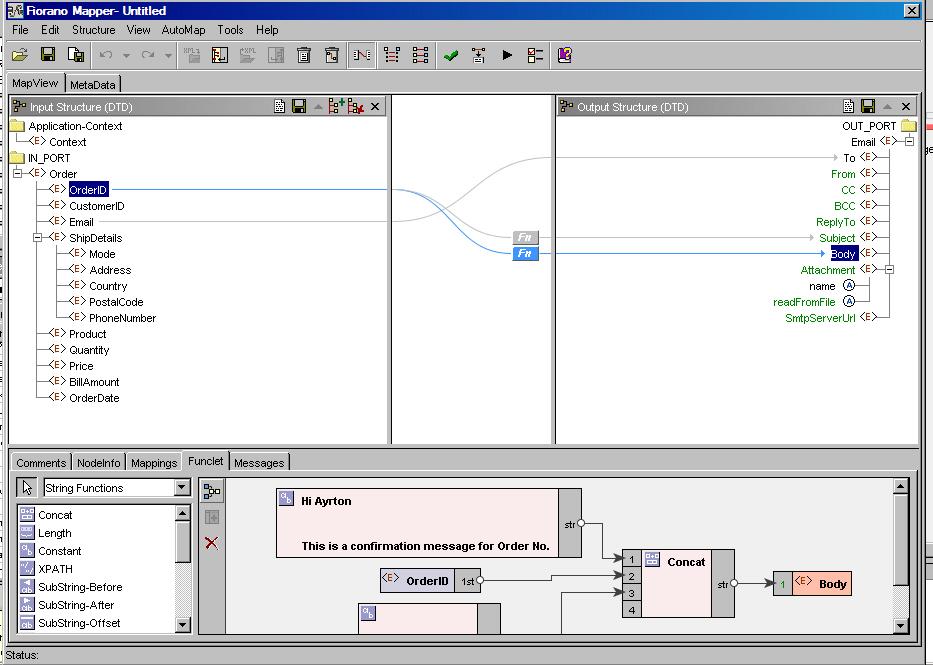Select BillAmount in input structure
933x665 pixels.
[x=94, y=382]
